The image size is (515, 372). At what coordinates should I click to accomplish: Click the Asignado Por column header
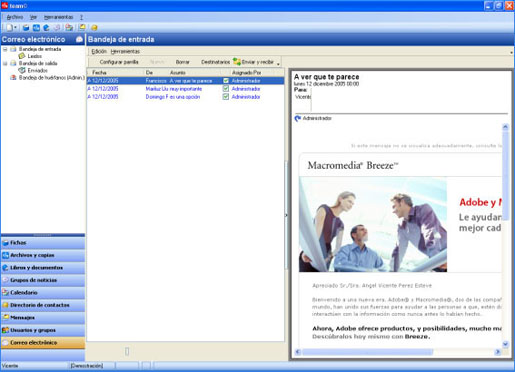257,72
